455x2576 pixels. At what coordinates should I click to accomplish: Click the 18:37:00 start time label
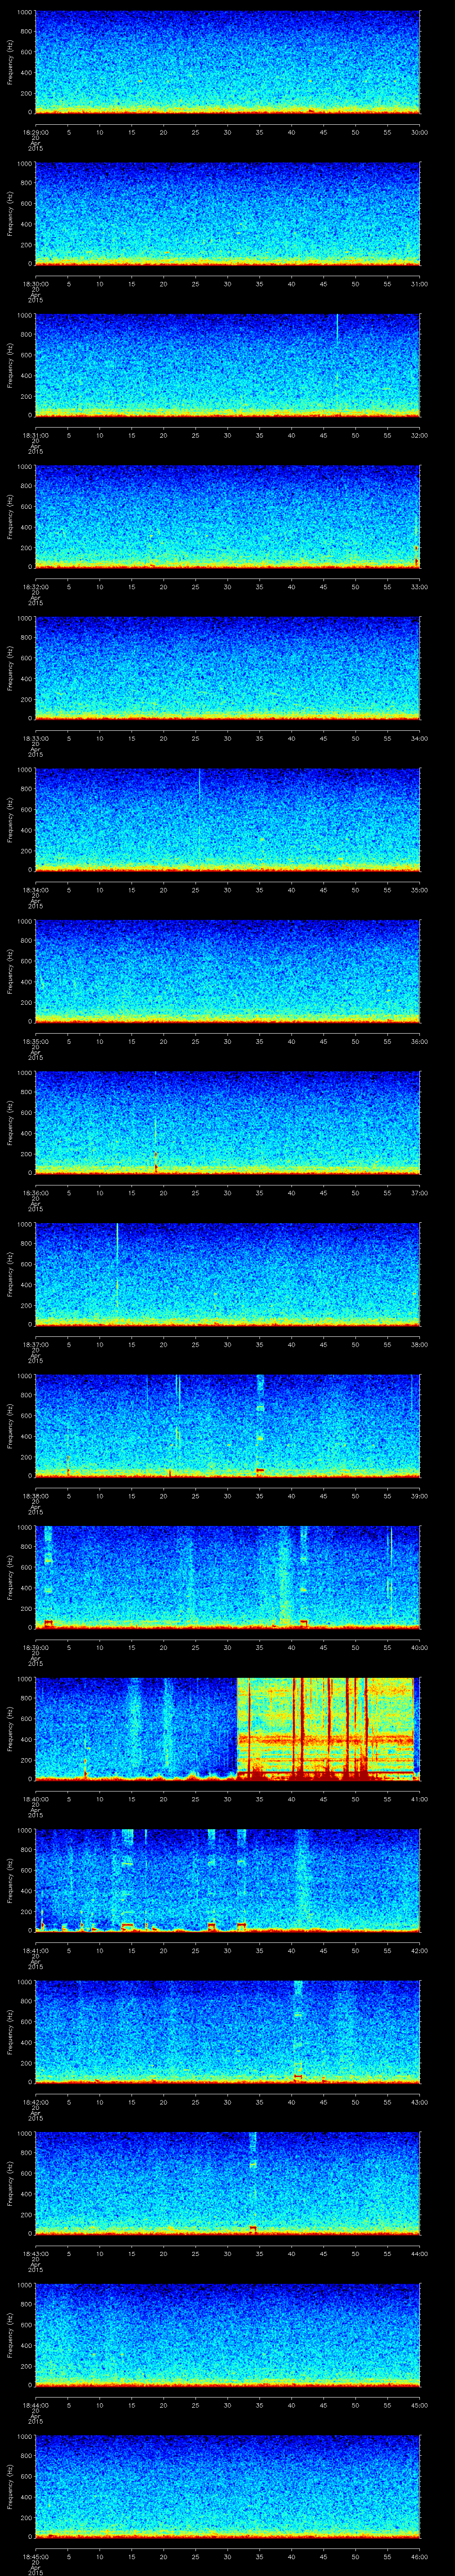pos(35,1344)
